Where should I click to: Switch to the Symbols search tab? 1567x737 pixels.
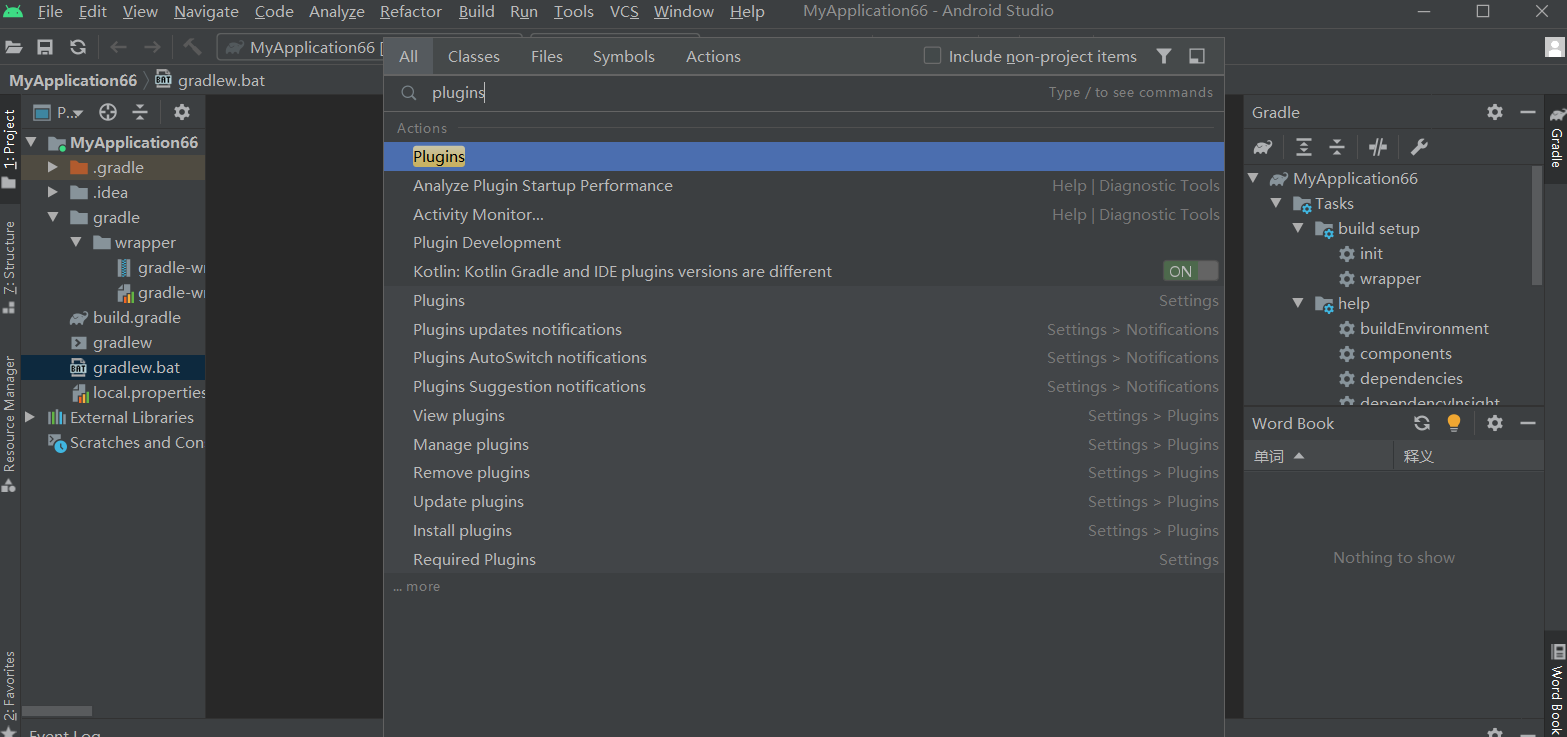click(x=623, y=56)
